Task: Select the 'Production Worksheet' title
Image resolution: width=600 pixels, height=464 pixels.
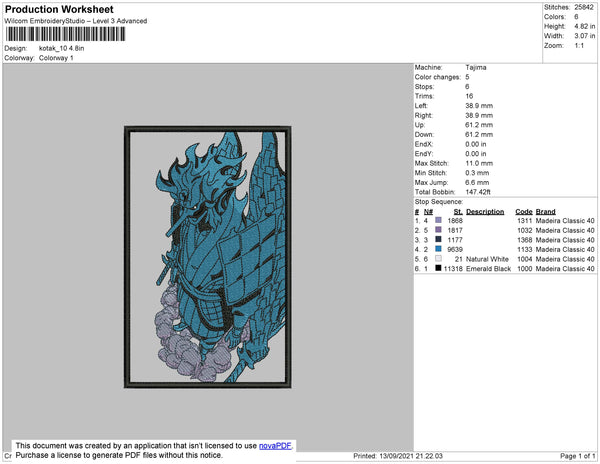Action: pos(59,10)
